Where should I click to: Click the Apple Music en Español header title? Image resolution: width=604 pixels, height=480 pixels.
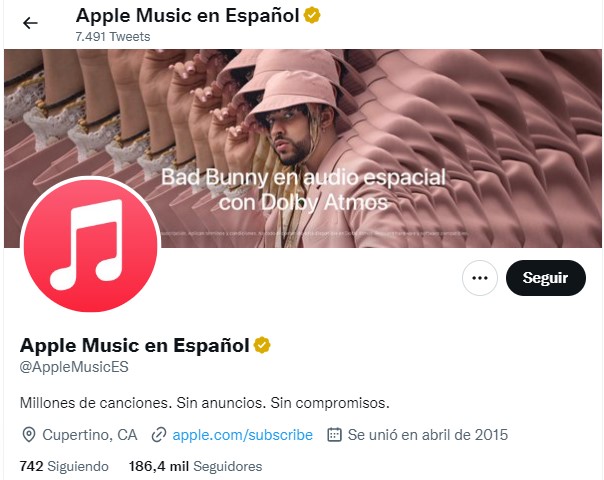point(188,16)
